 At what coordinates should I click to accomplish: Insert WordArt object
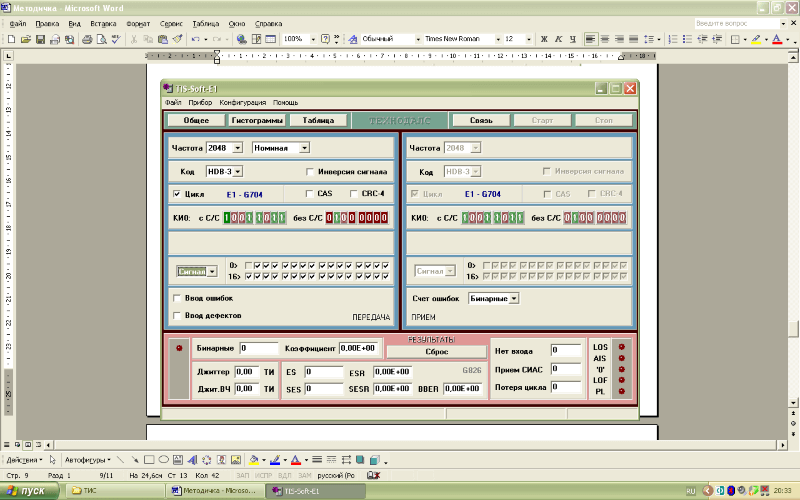(192, 460)
